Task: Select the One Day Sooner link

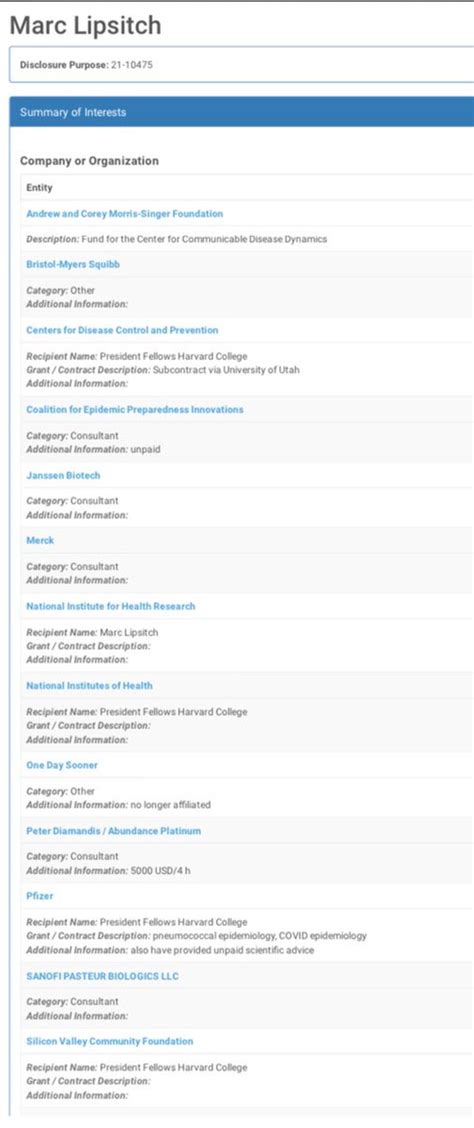Action: coord(62,765)
